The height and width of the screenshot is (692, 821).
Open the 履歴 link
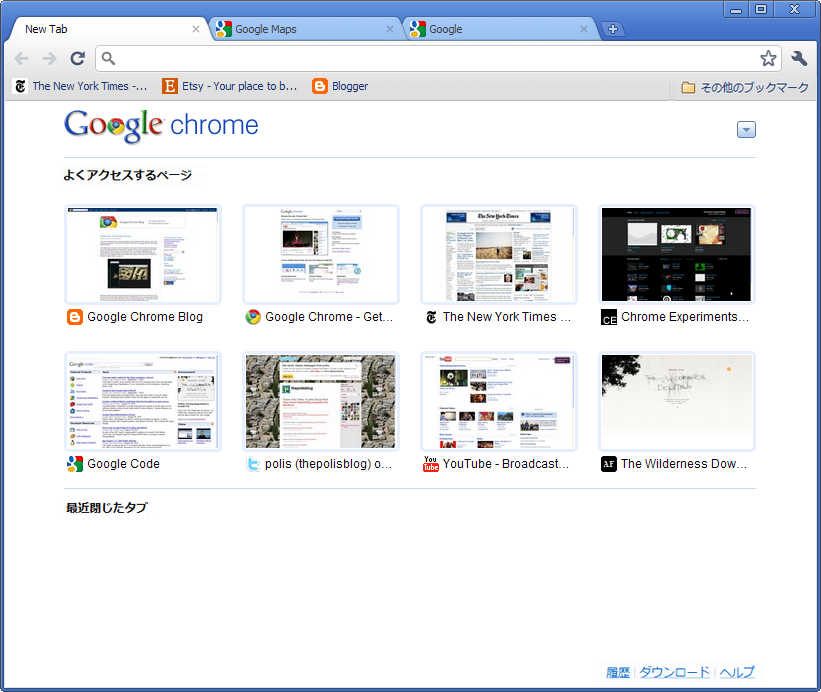pos(618,672)
